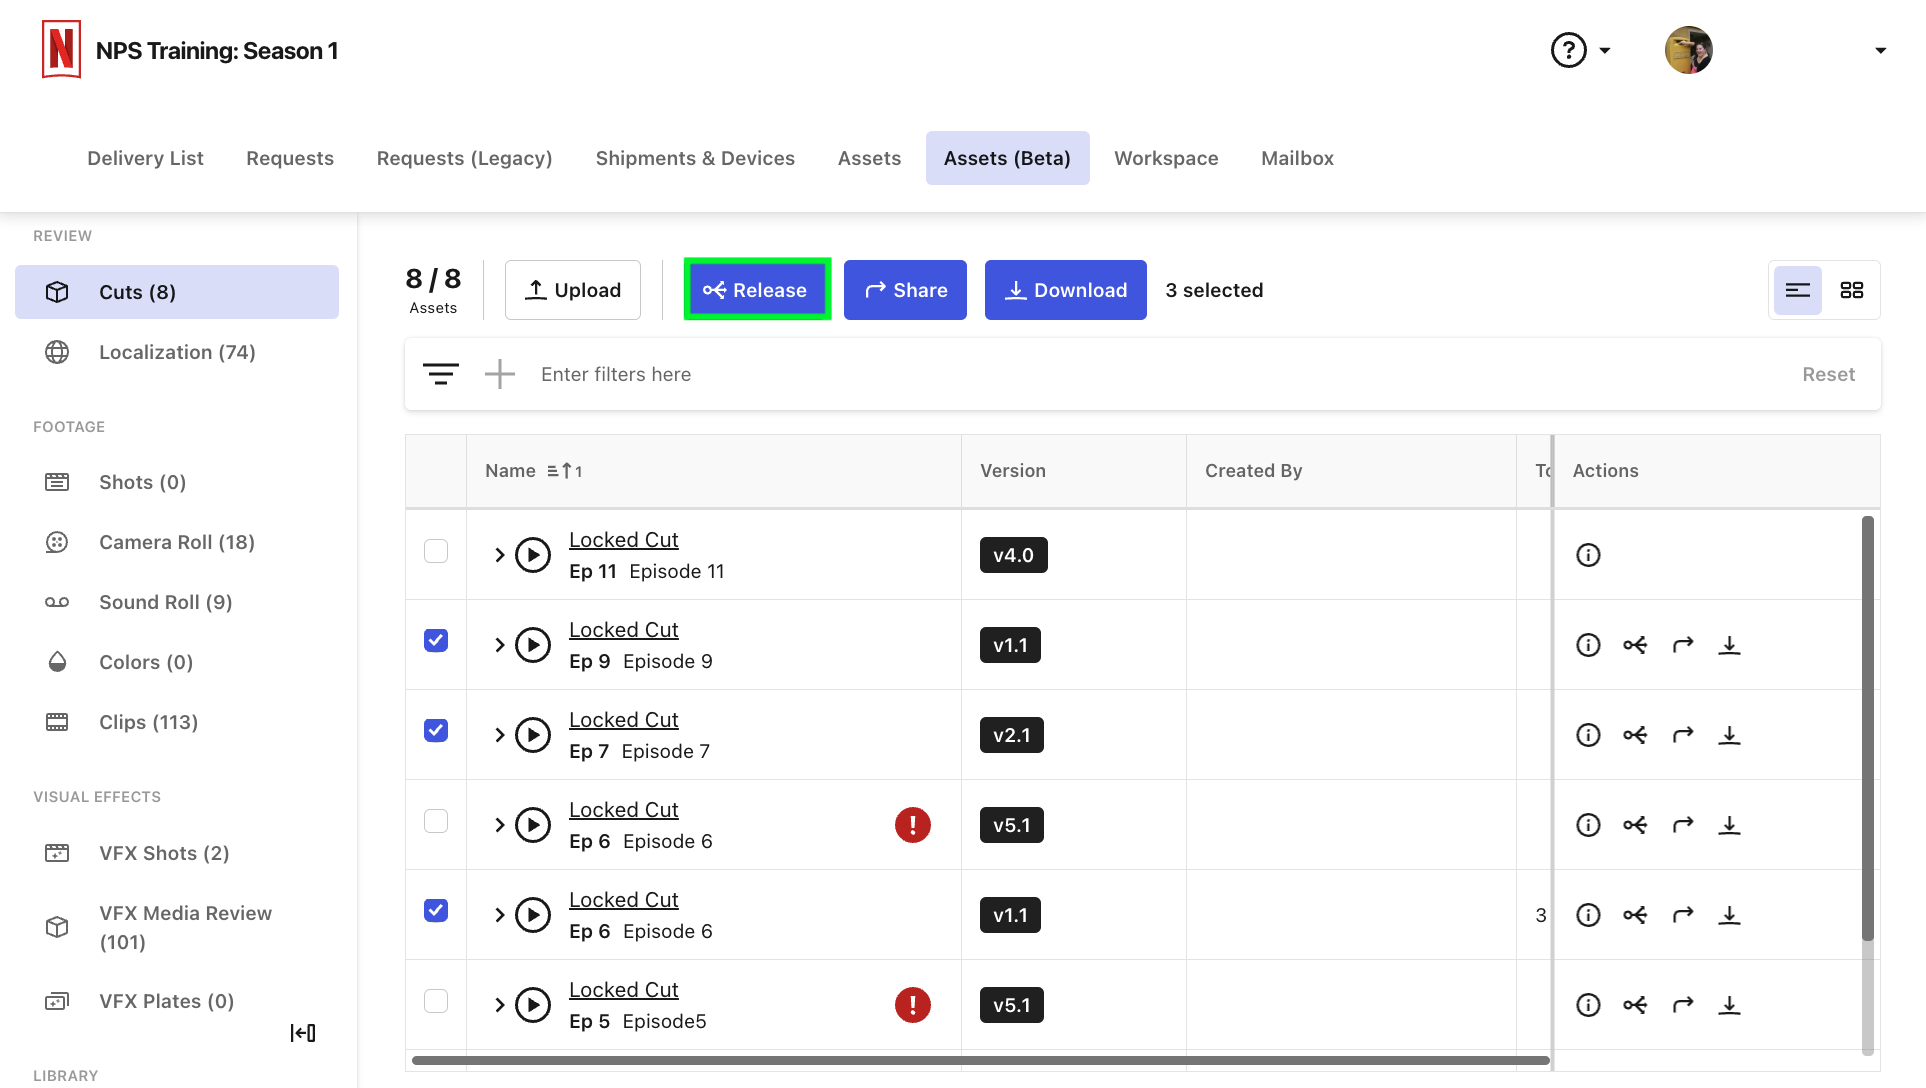This screenshot has height=1088, width=1926.
Task: Open Locked Cut link for Episode 11
Action: coord(624,540)
